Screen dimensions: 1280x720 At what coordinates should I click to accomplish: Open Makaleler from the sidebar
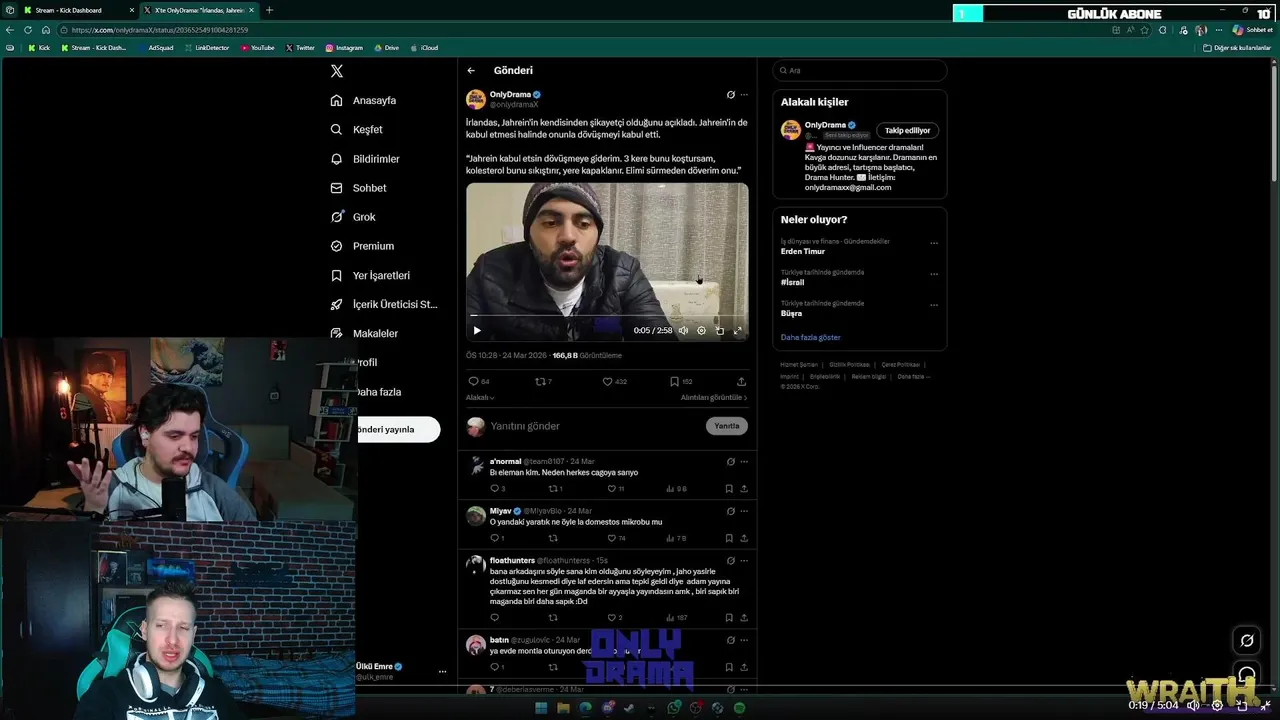click(x=364, y=333)
